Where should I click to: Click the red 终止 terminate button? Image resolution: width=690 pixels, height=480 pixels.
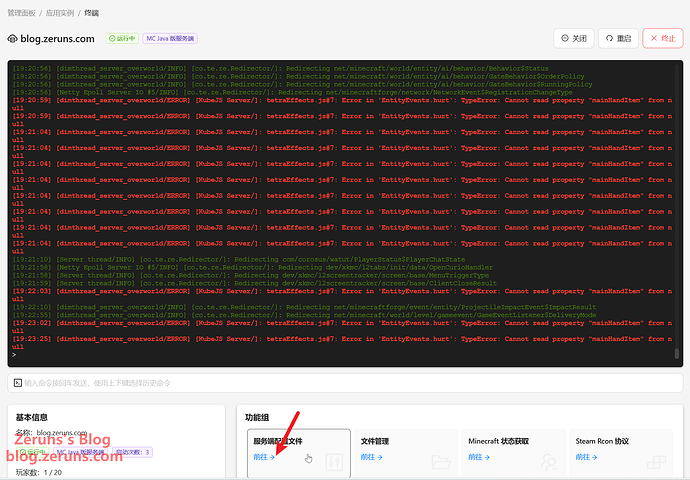663,38
